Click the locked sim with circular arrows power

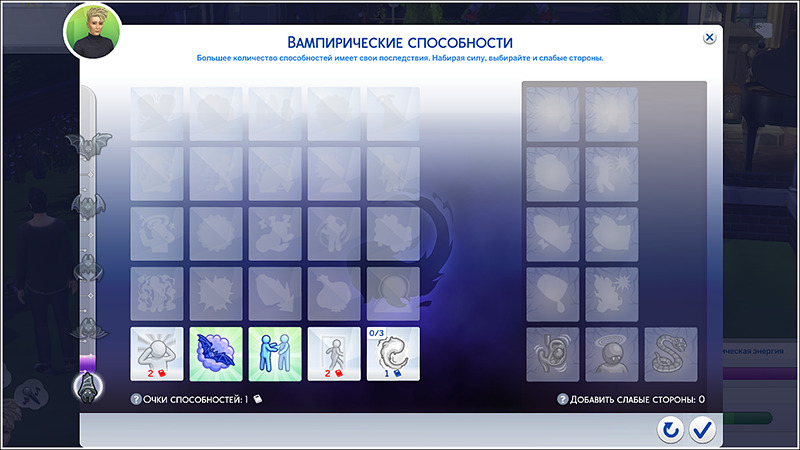pyautogui.click(x=334, y=234)
